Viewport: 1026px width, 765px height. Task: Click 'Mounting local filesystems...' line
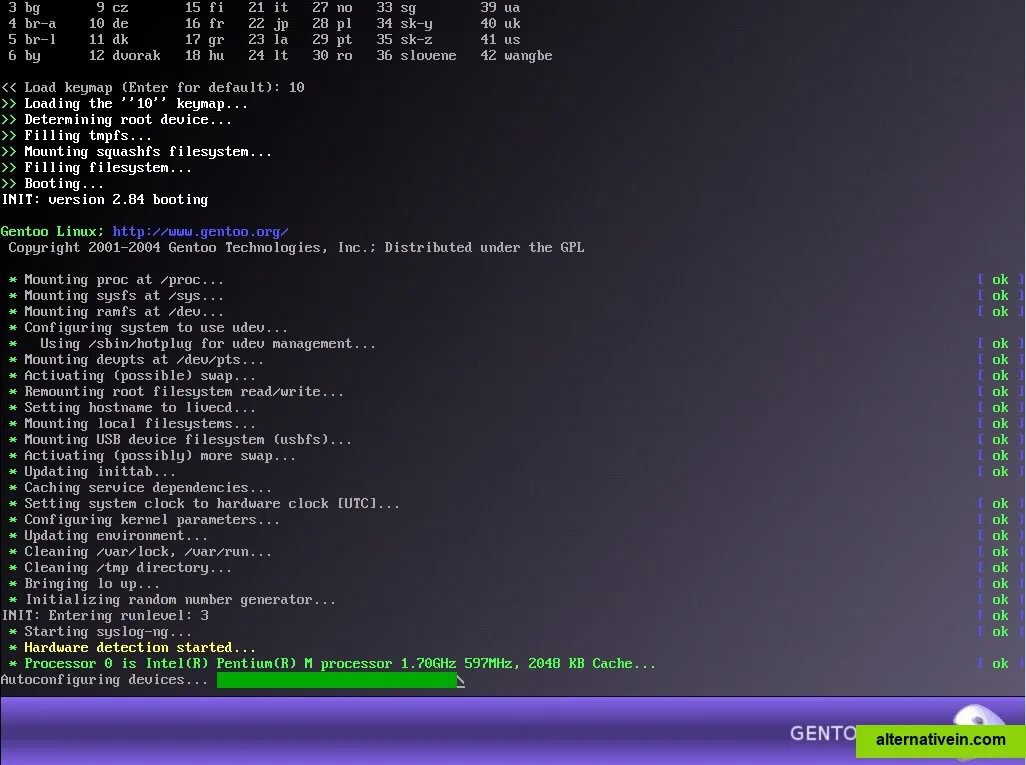(x=132, y=424)
